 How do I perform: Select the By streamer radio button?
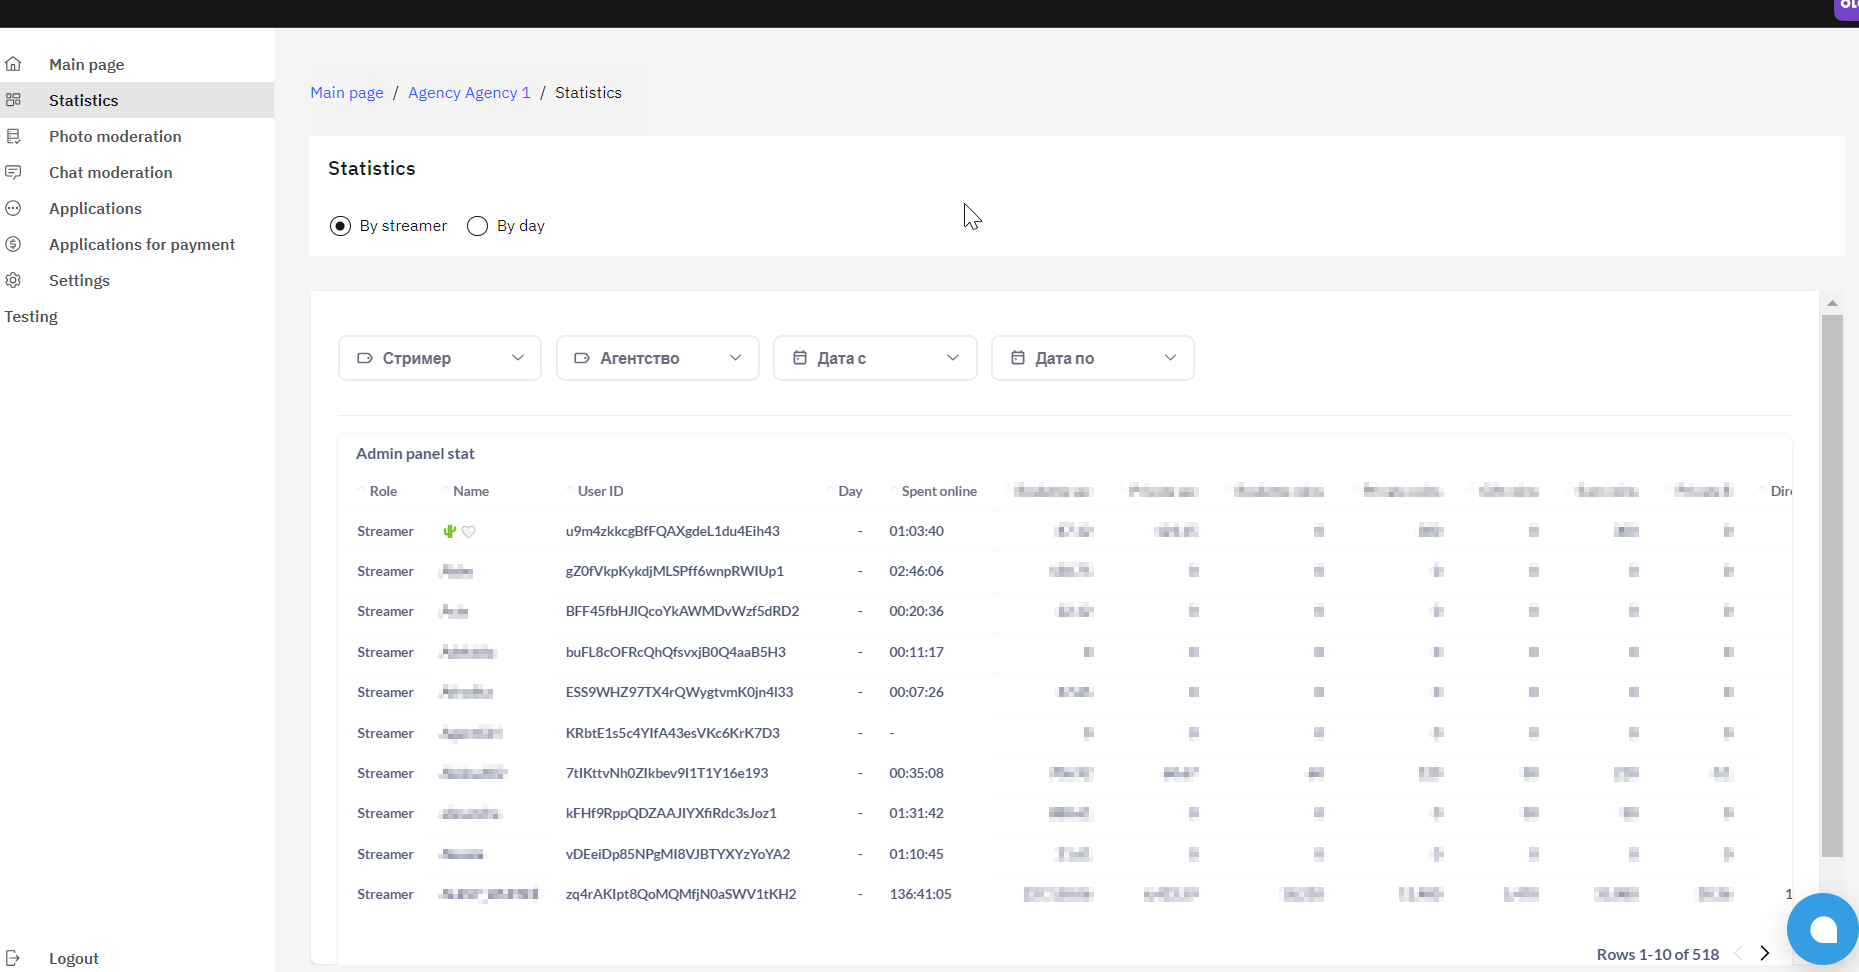pos(340,226)
